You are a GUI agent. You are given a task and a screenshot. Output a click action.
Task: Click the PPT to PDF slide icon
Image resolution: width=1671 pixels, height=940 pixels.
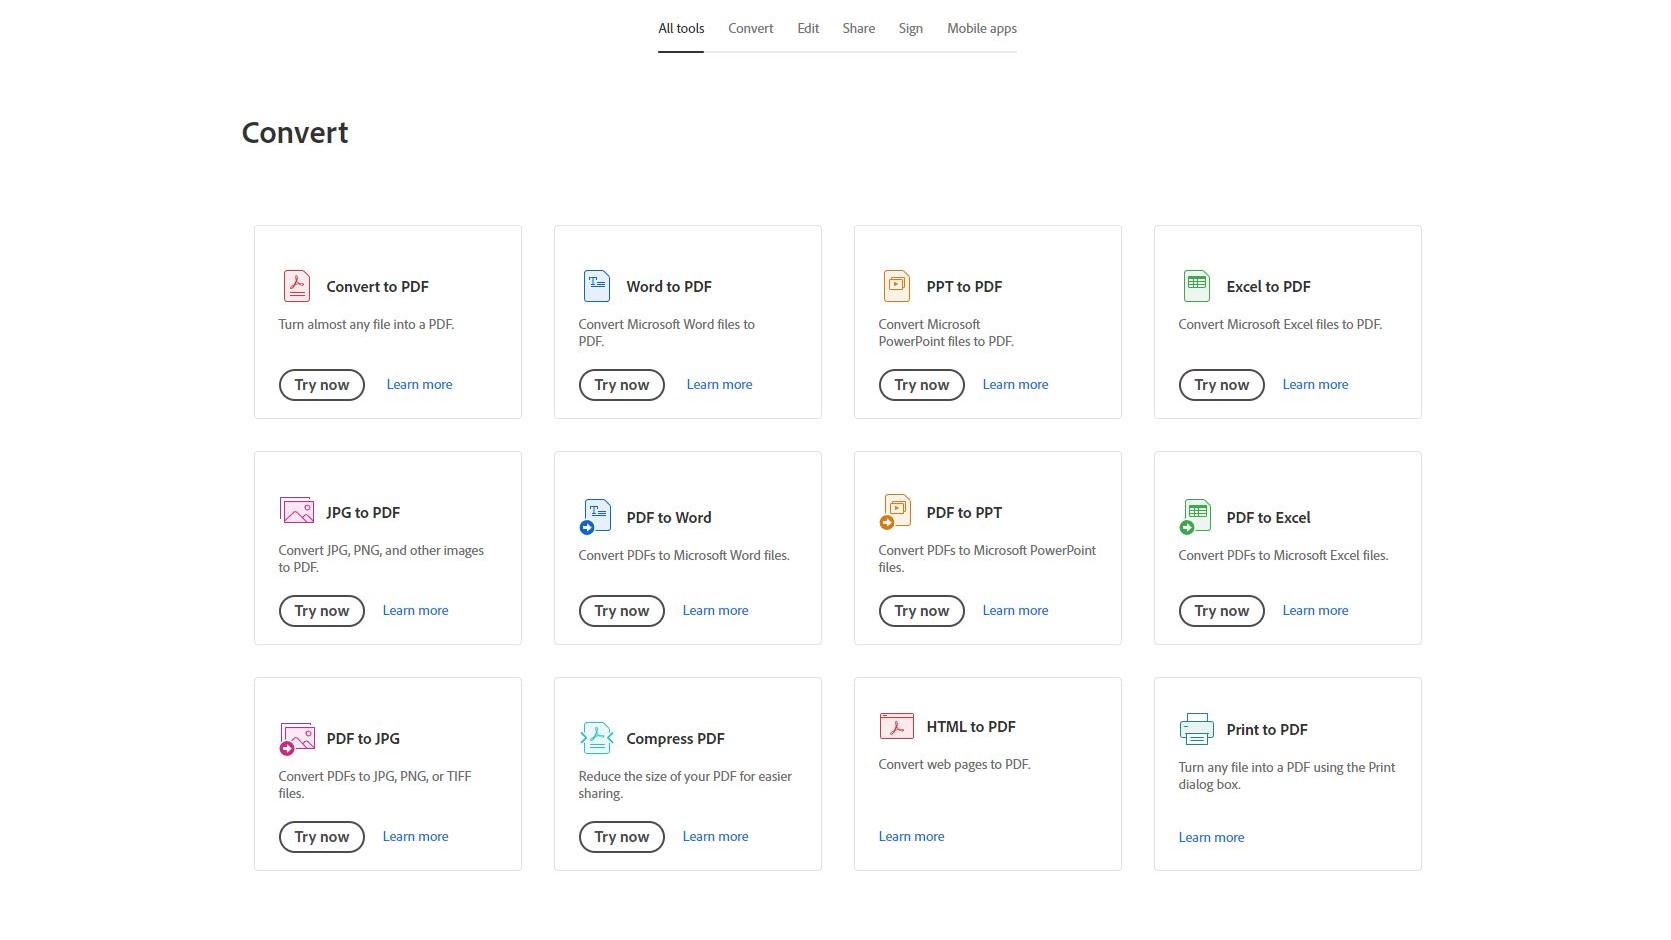click(896, 286)
